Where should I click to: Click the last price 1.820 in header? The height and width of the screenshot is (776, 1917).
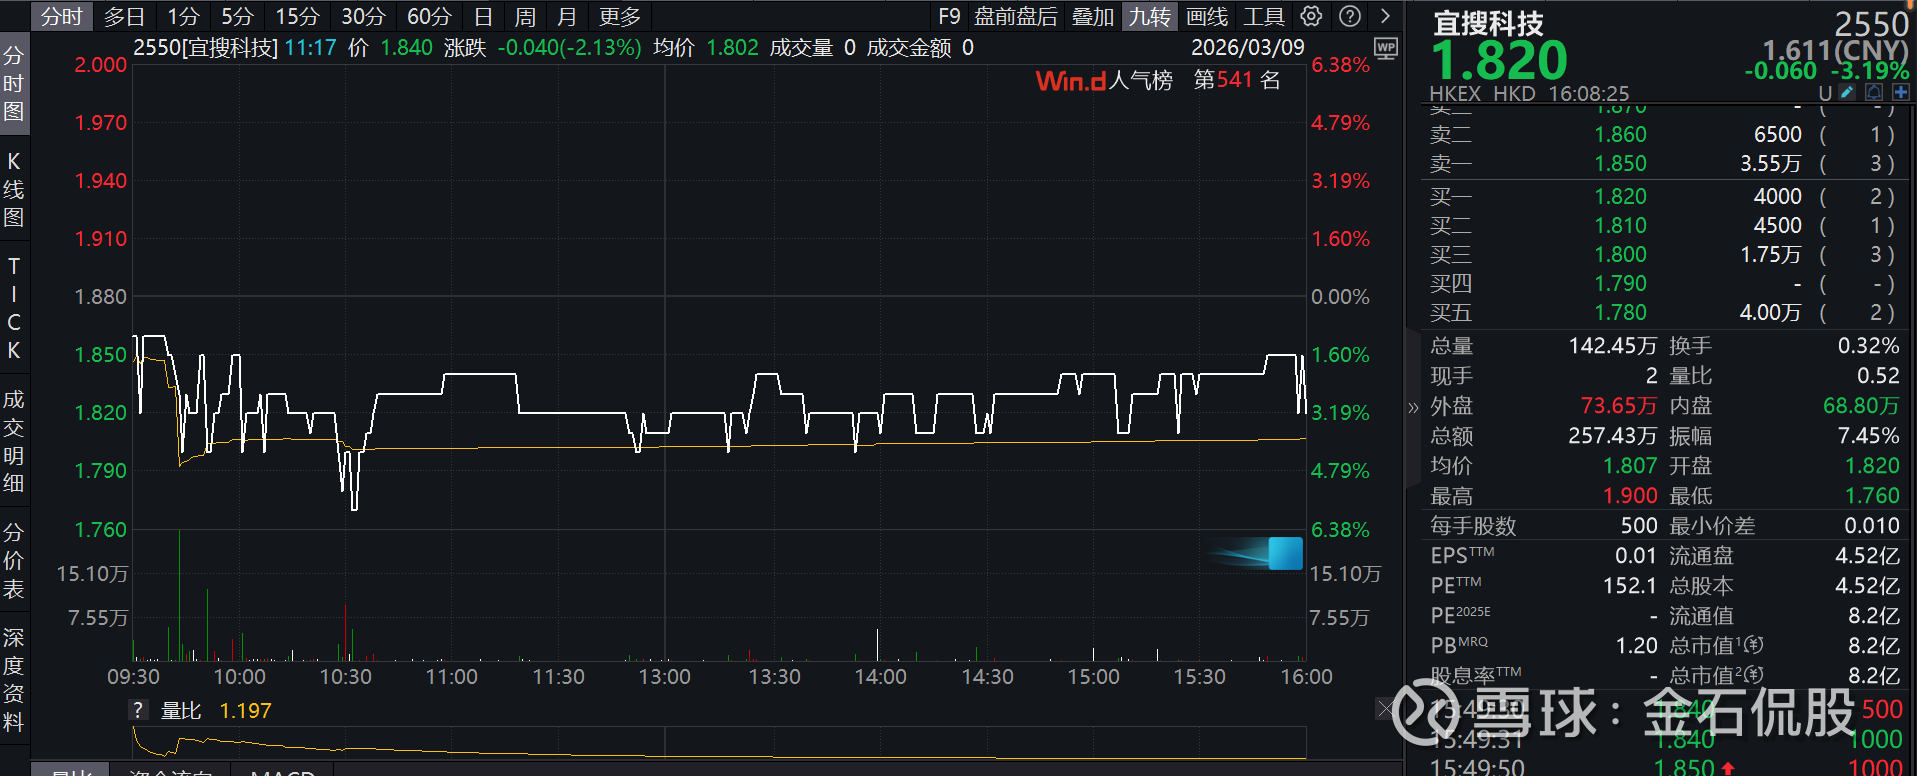point(1500,60)
